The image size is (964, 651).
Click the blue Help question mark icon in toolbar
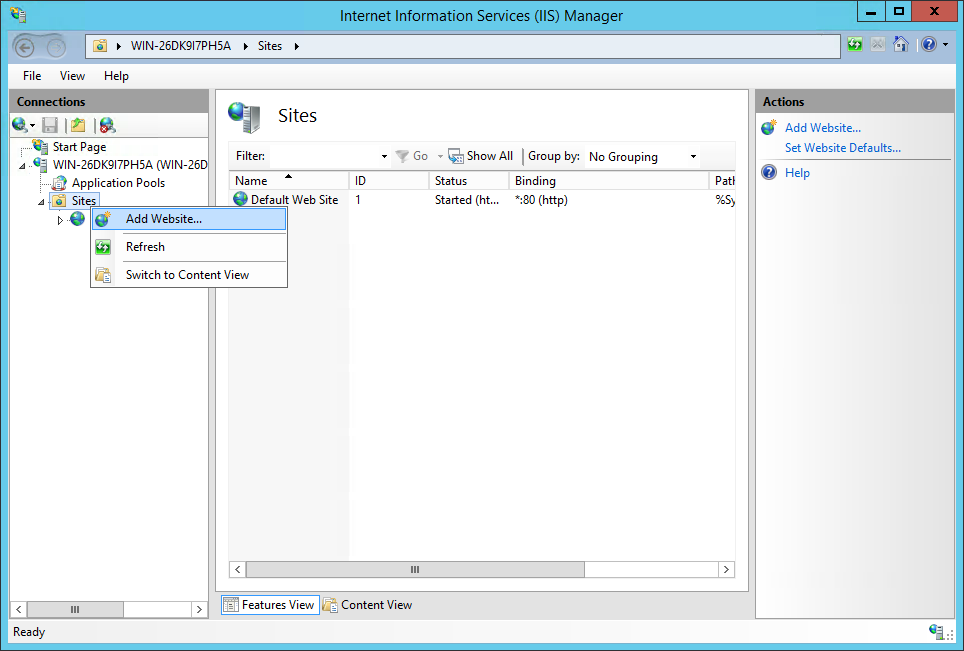[x=929, y=44]
